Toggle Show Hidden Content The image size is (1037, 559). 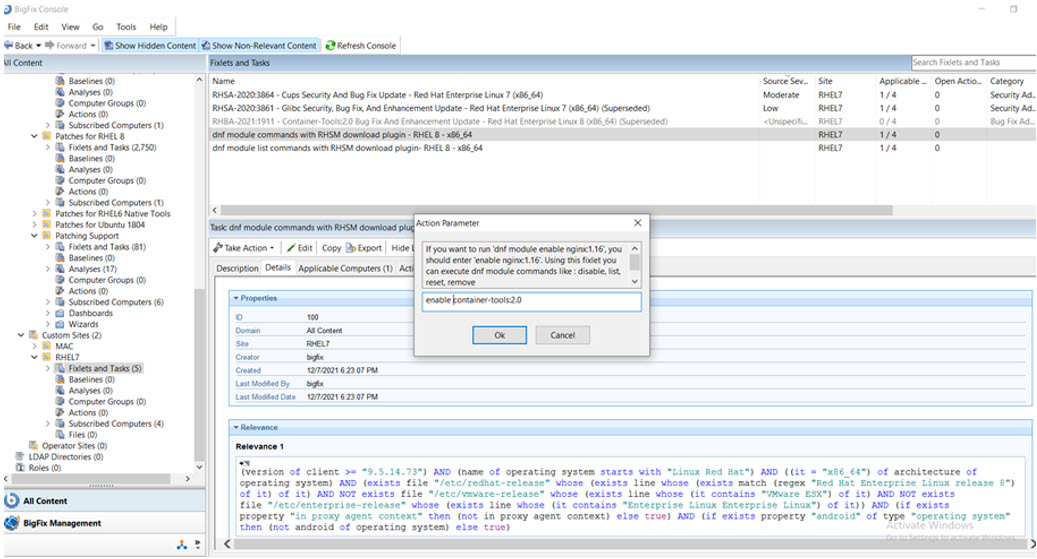149,46
